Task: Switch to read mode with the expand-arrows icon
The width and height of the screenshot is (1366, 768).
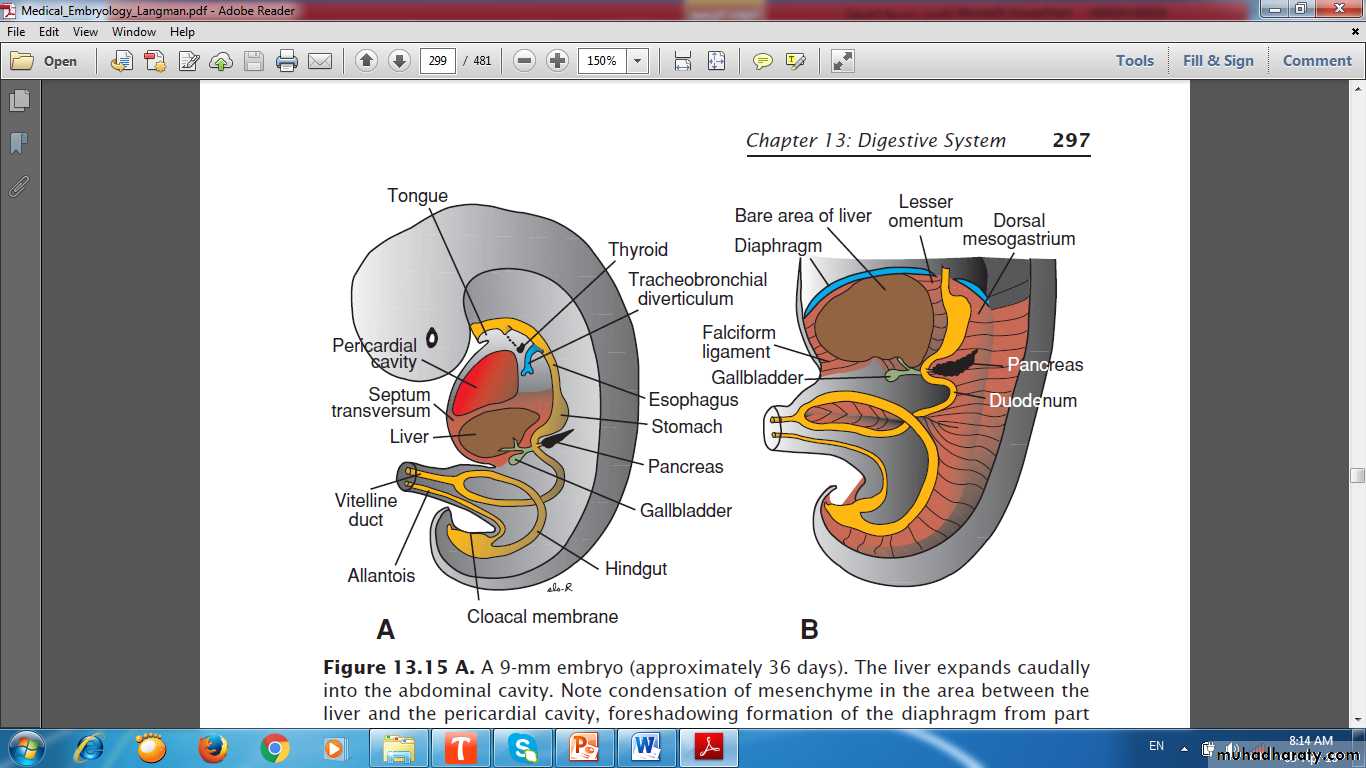Action: (843, 61)
